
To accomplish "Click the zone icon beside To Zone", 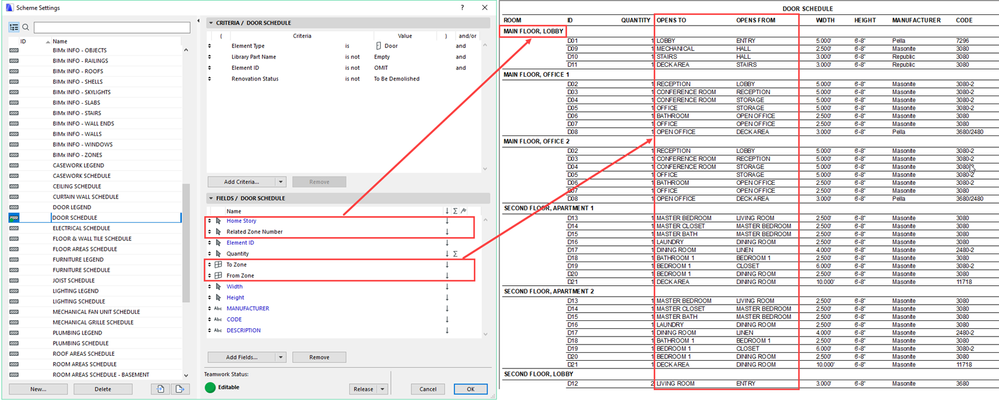I will coord(219,264).
